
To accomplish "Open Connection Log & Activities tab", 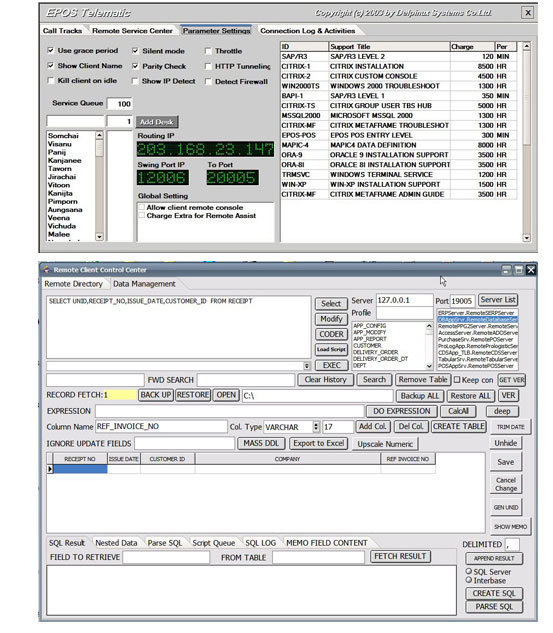I will click(308, 31).
